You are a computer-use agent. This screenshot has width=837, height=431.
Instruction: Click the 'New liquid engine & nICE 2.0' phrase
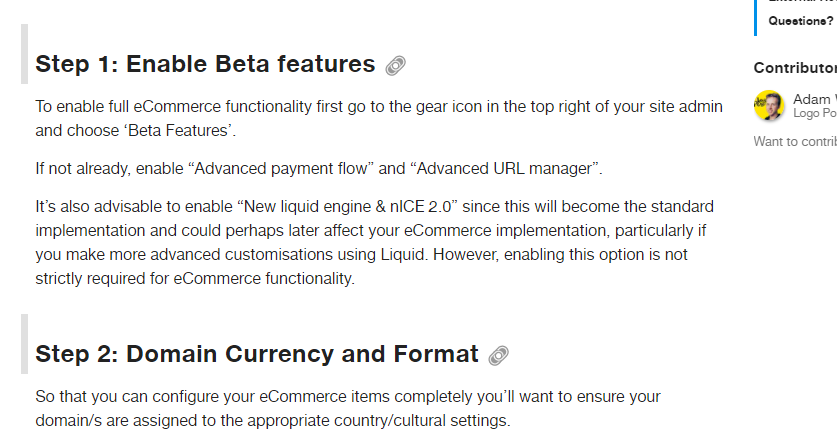click(x=348, y=207)
